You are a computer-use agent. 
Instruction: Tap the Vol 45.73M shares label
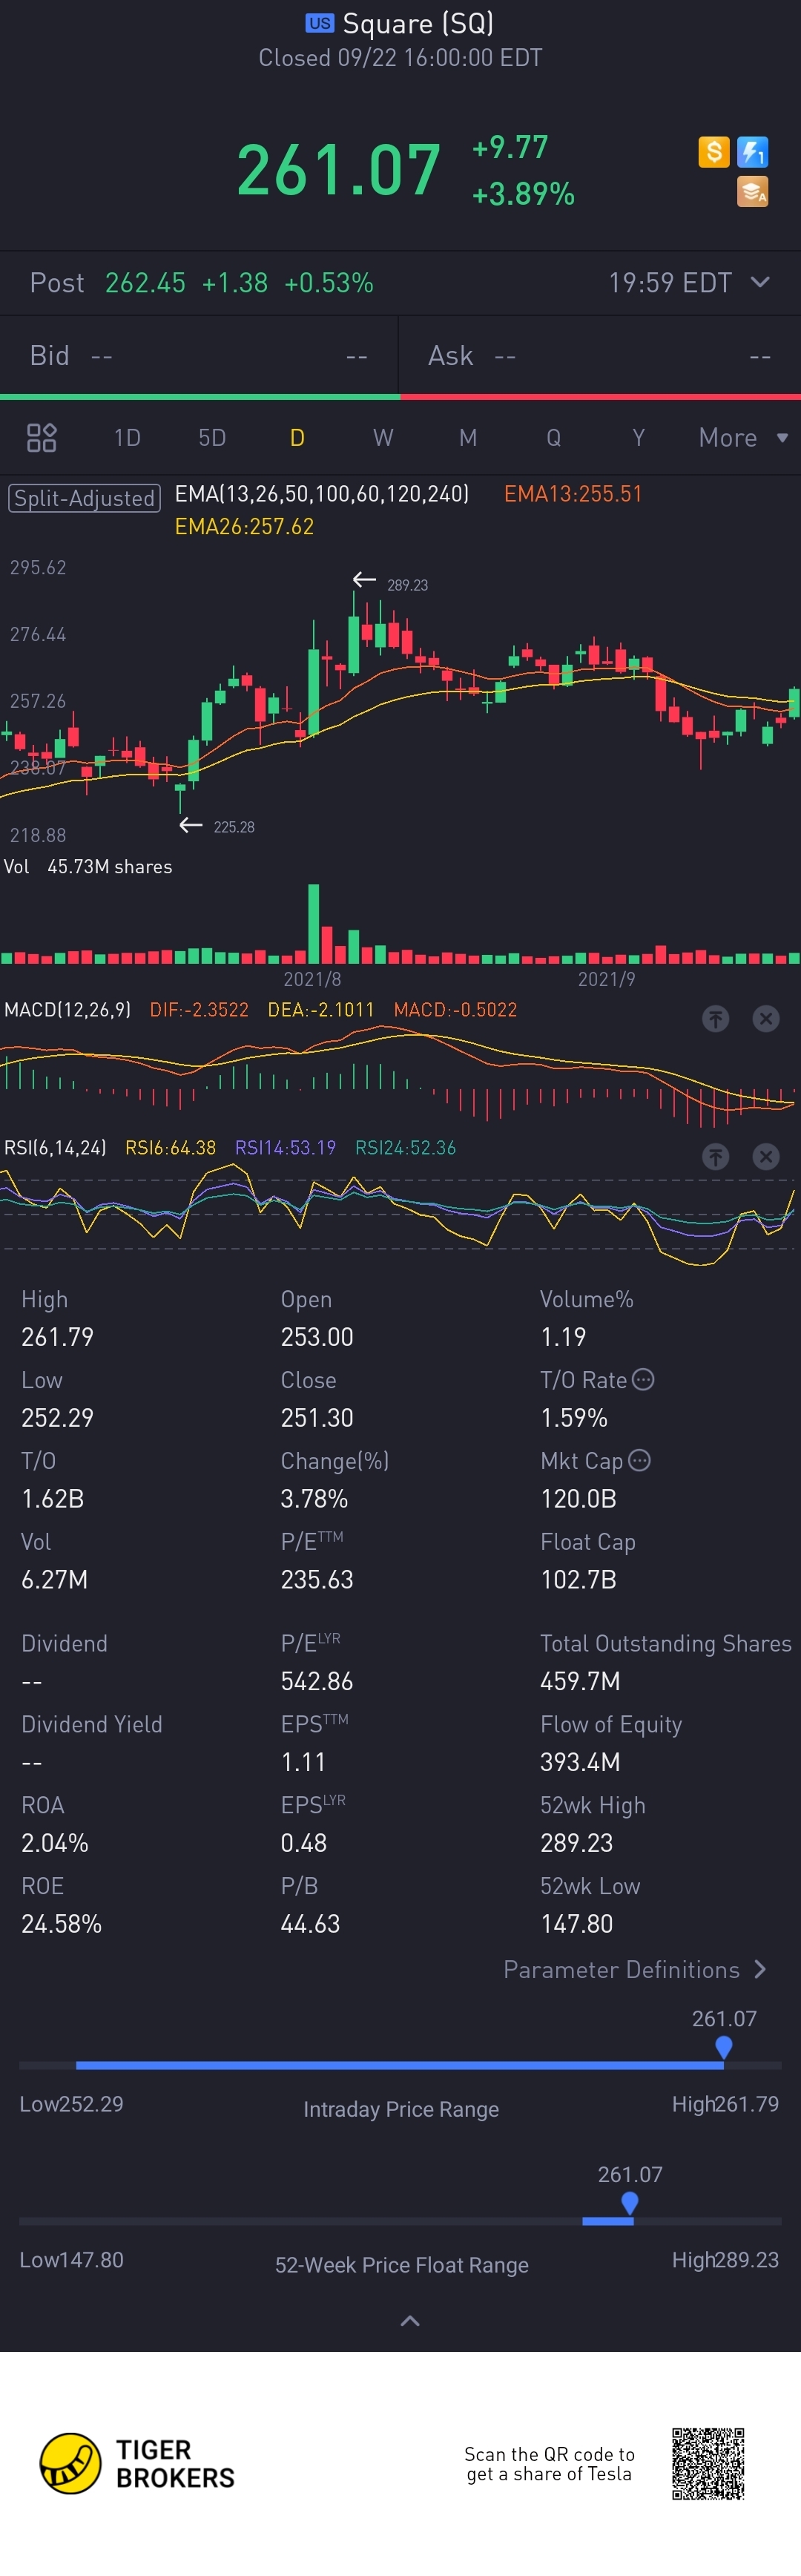click(x=88, y=867)
